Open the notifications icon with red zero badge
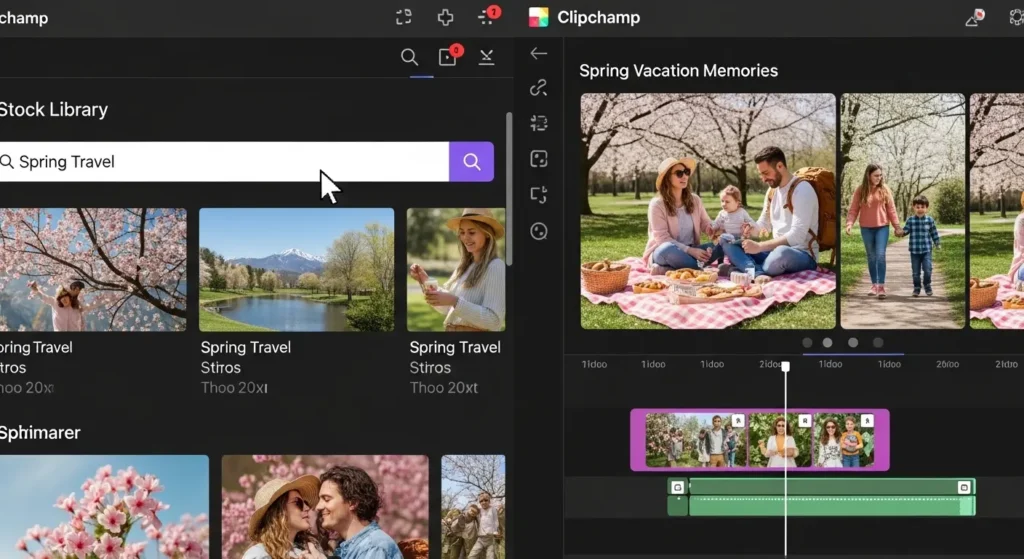1024x559 pixels. 449,56
